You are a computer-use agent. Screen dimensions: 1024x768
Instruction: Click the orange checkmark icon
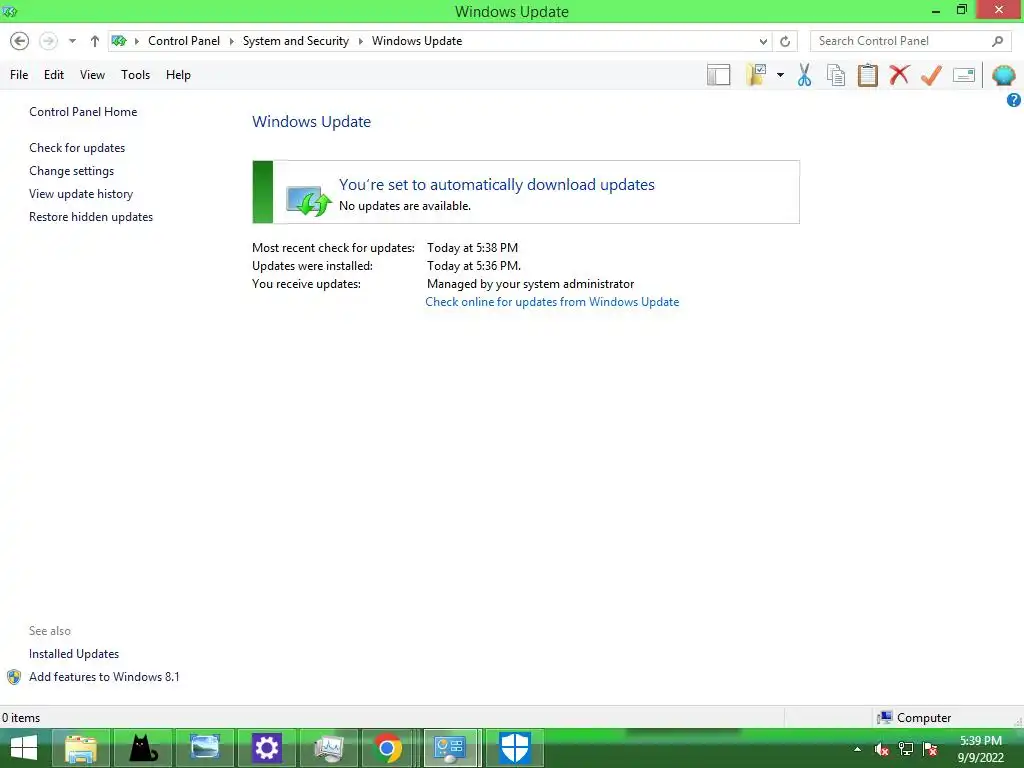931,75
